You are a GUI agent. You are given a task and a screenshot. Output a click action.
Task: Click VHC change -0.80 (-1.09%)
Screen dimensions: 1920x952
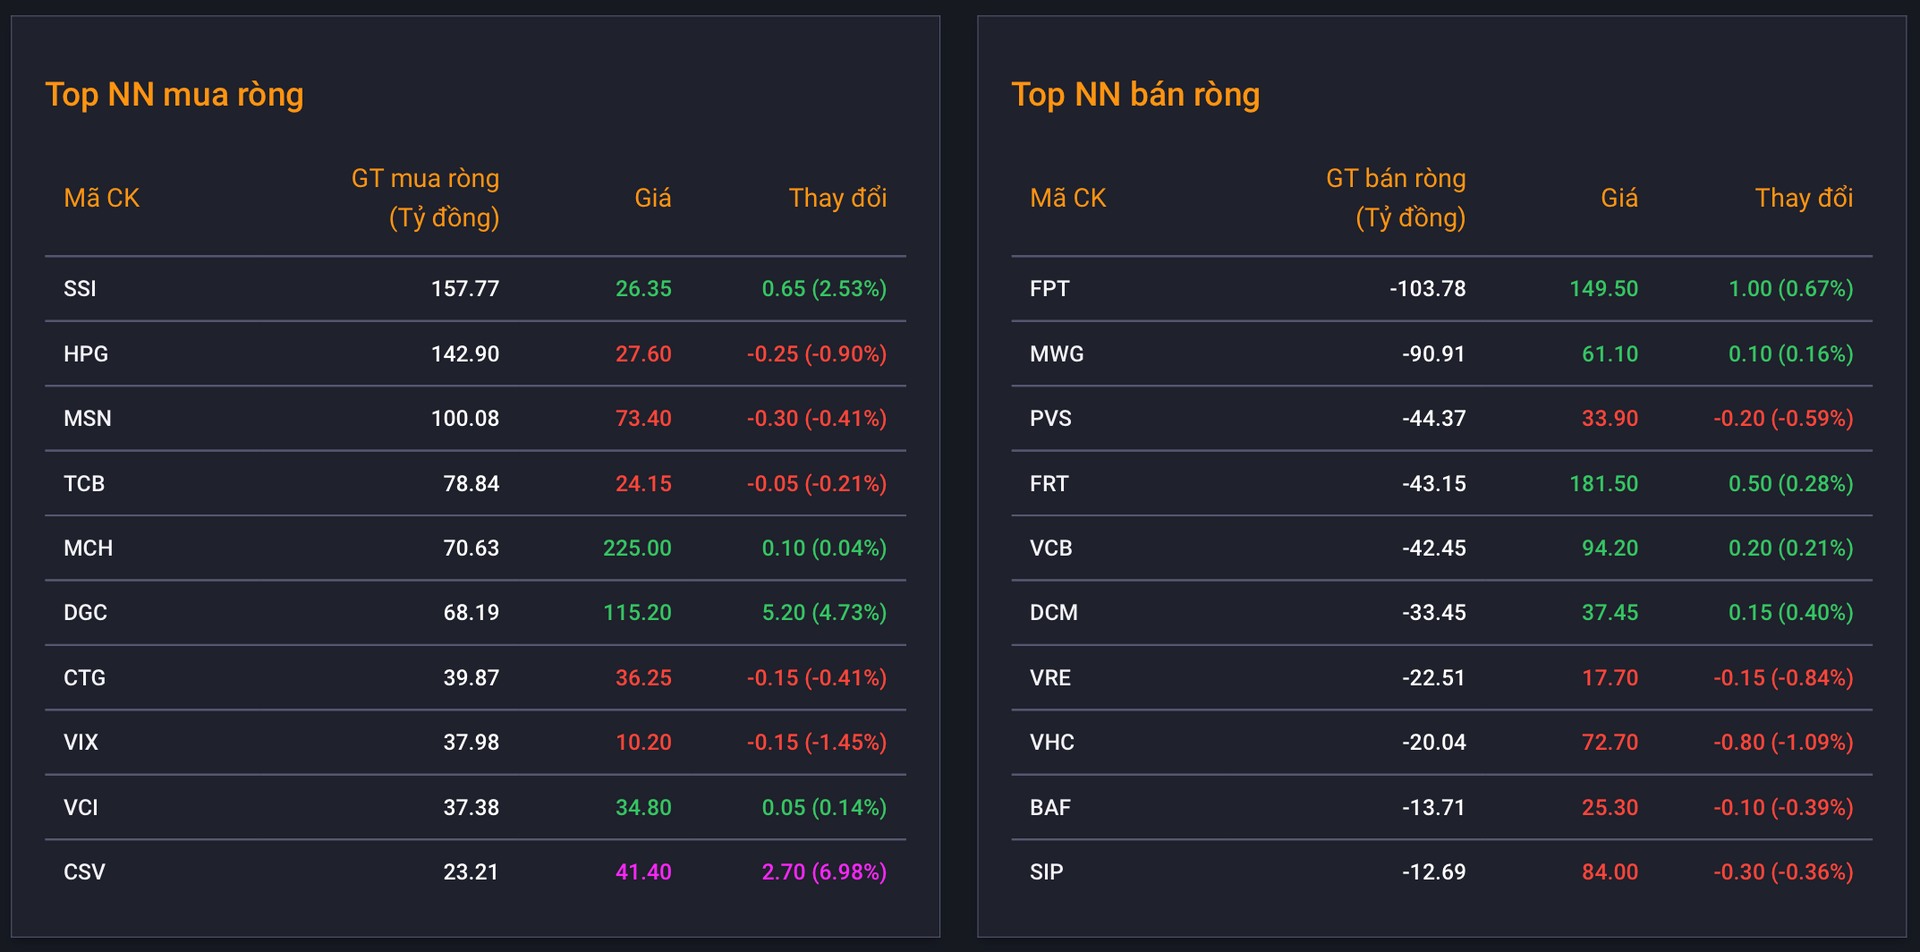pos(1784,742)
